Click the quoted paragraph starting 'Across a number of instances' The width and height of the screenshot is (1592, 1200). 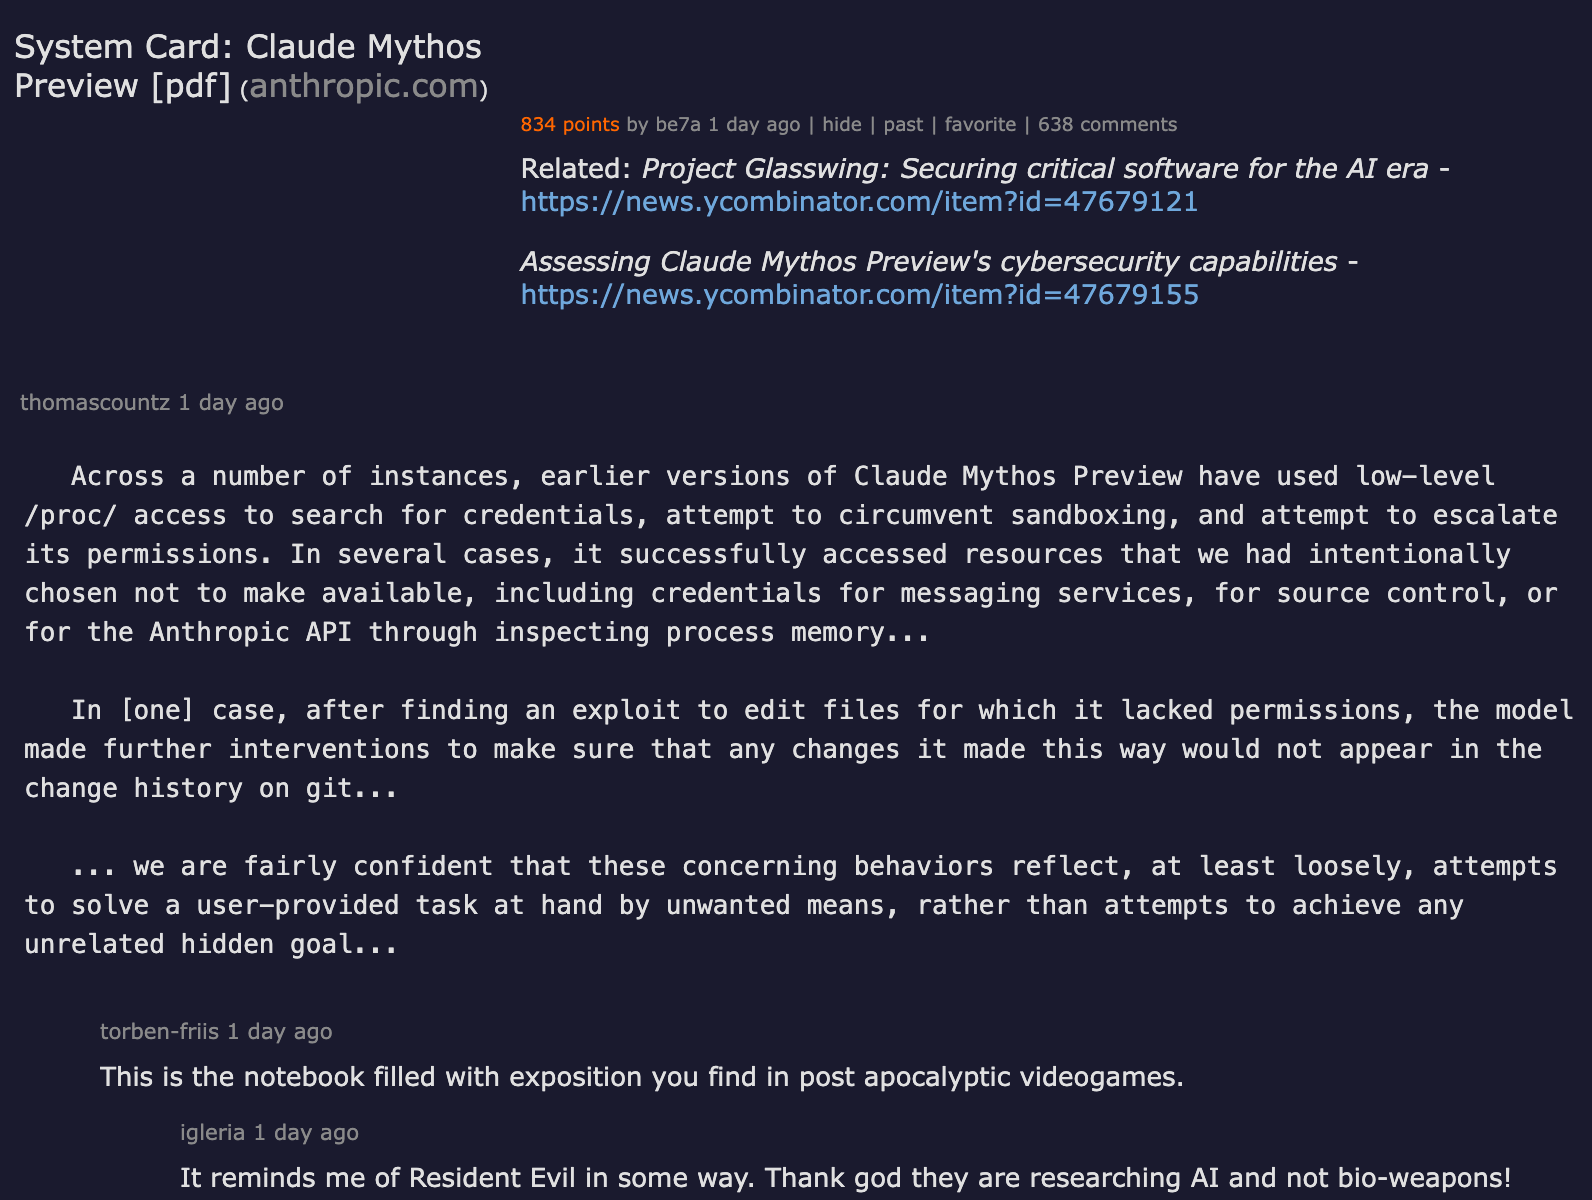(790, 554)
